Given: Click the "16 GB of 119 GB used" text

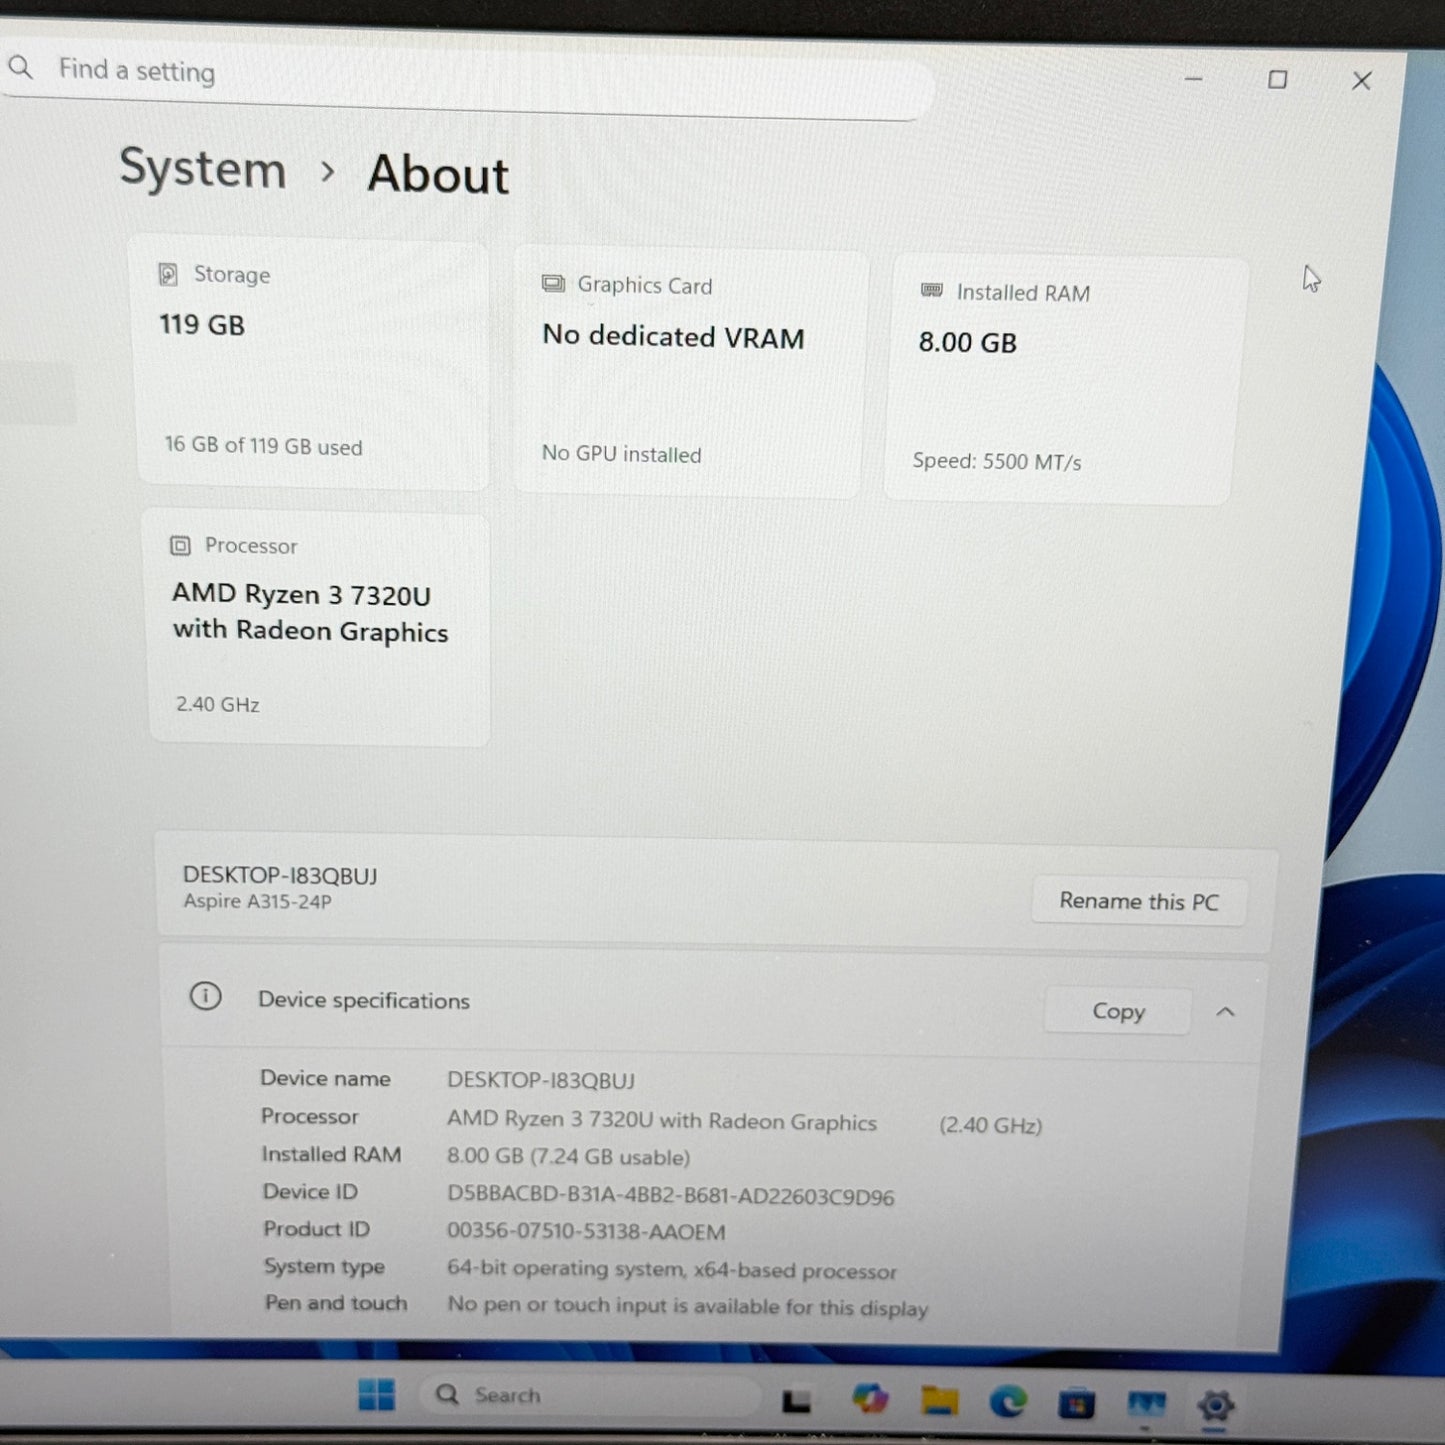Looking at the screenshot, I should pyautogui.click(x=264, y=446).
